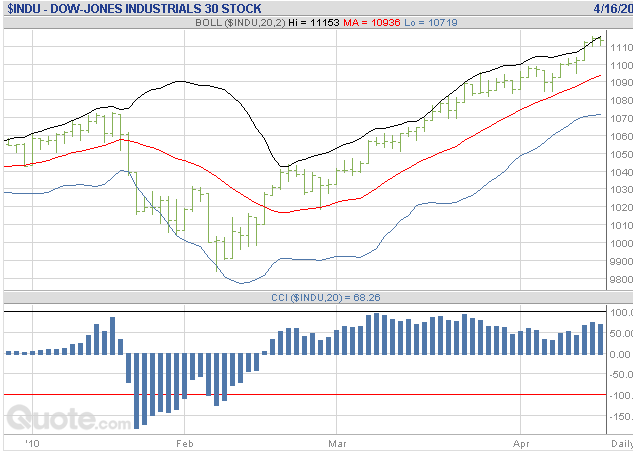Select the Hi = 11153 value
The width and height of the screenshot is (633, 451).
314,23
